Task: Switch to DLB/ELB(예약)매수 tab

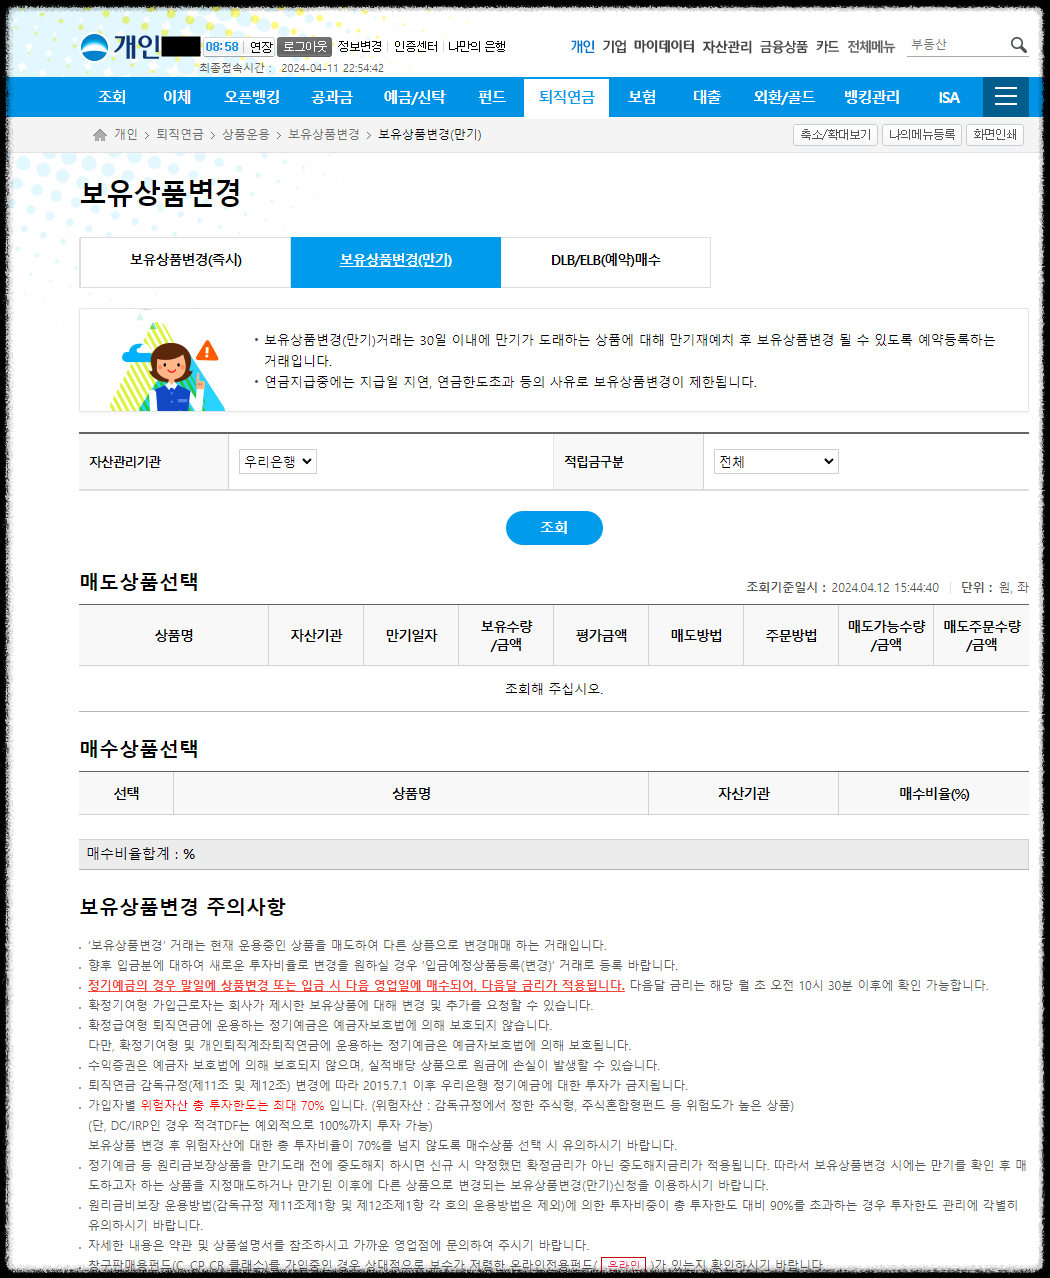Action: pos(606,262)
